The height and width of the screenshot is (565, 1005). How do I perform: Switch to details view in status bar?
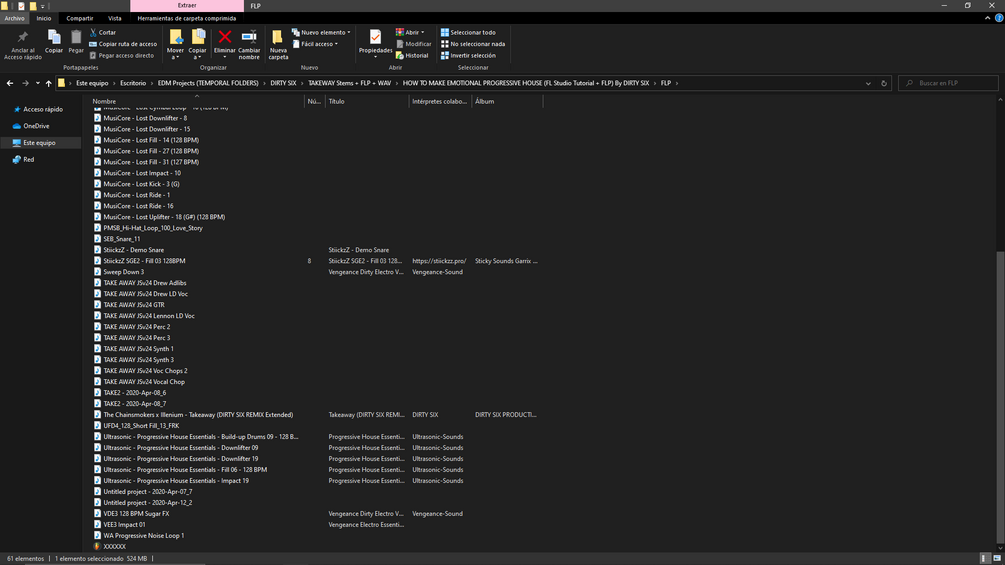tap(985, 559)
